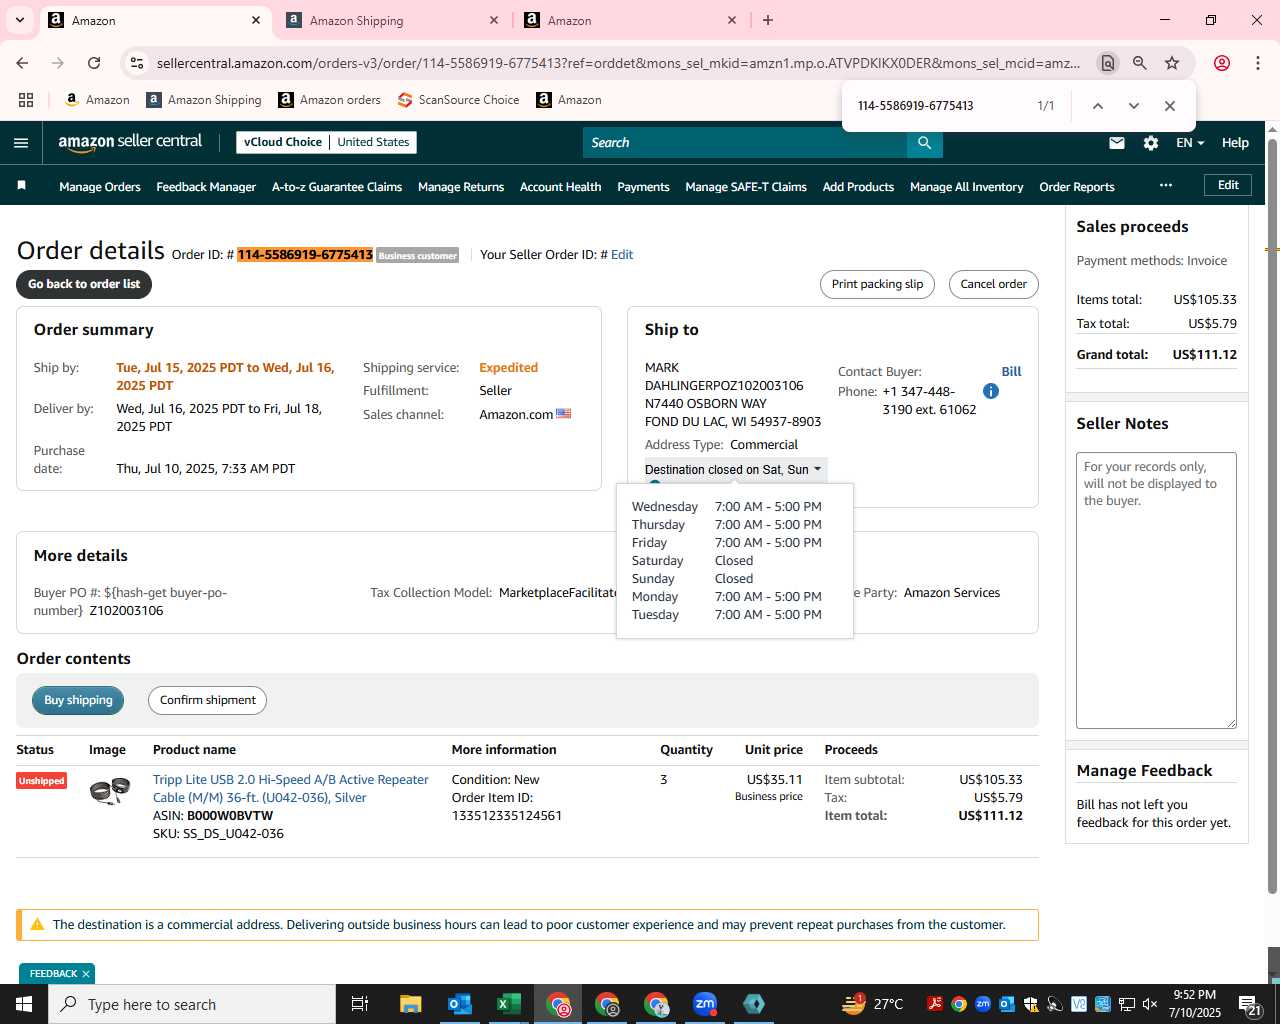Open Excel from the taskbar
This screenshot has width=1280, height=1024.
(508, 1004)
